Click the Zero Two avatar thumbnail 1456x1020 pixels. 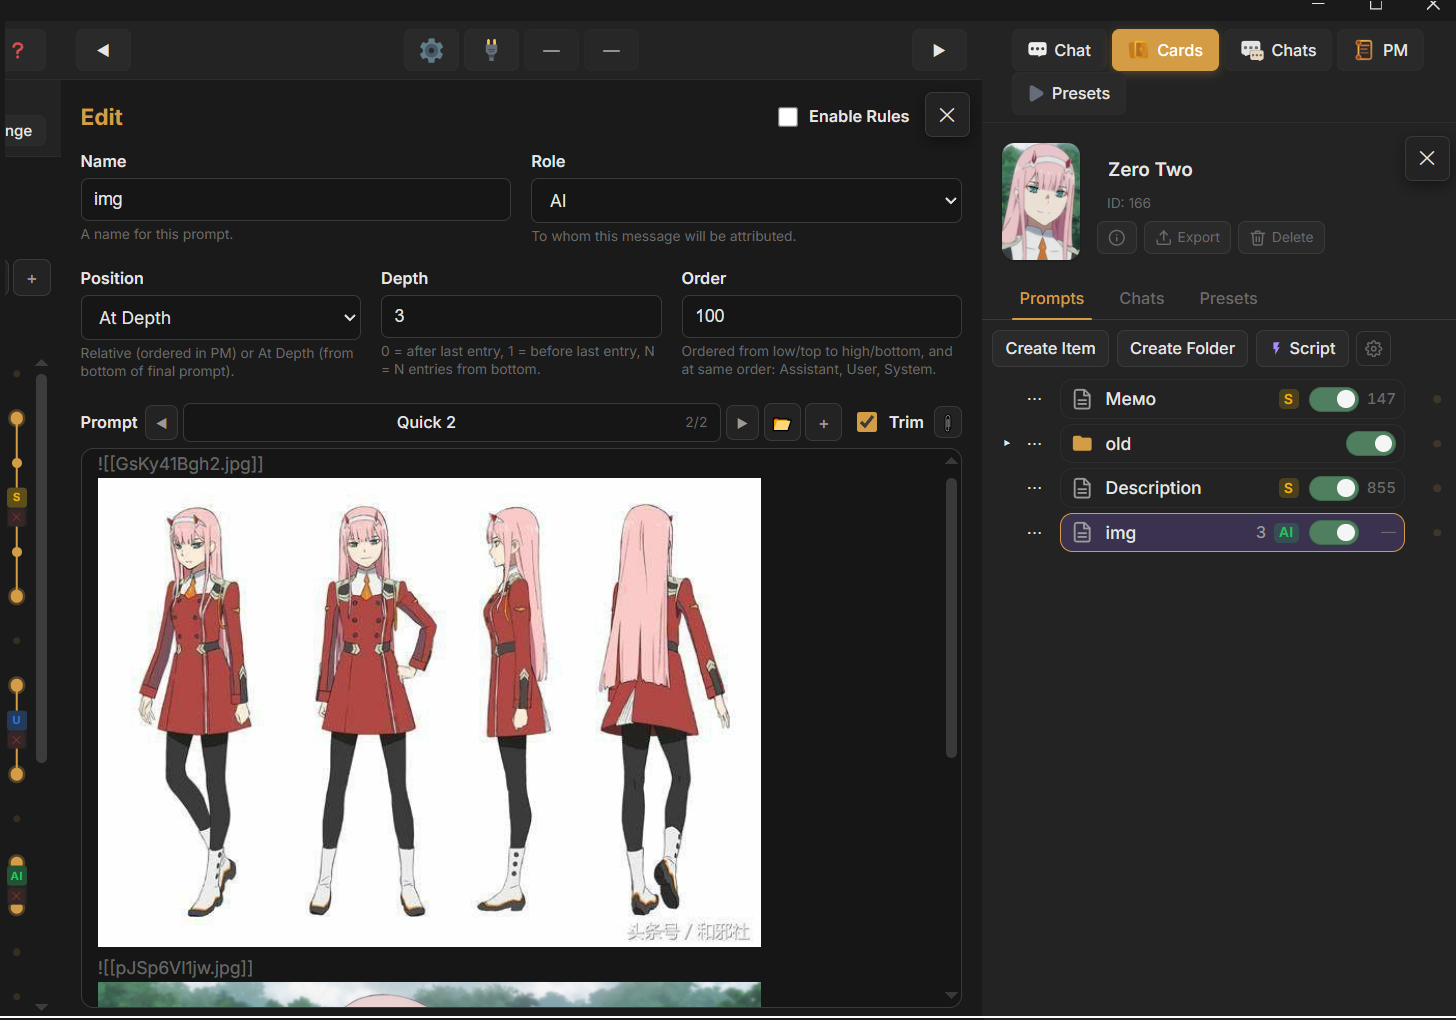(1041, 202)
